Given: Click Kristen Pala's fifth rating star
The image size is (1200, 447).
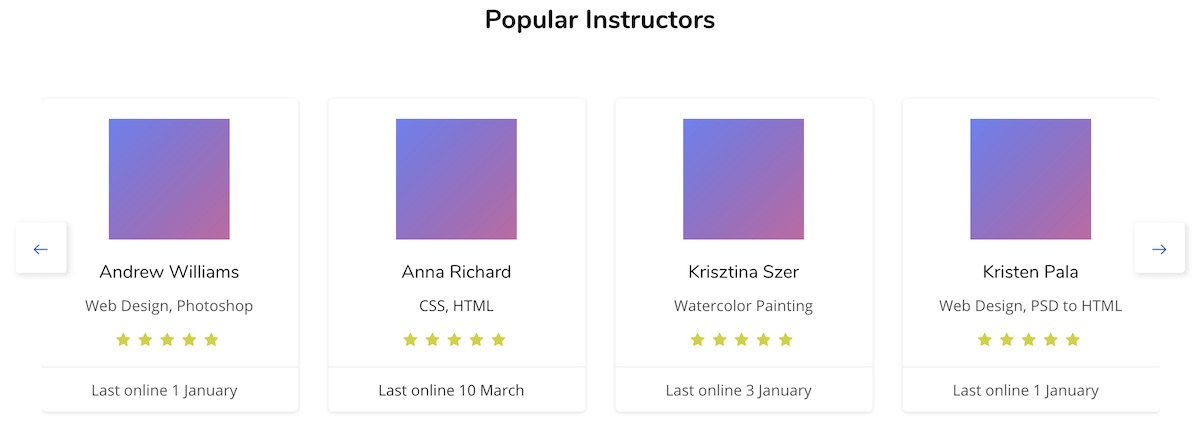Looking at the screenshot, I should [1073, 340].
